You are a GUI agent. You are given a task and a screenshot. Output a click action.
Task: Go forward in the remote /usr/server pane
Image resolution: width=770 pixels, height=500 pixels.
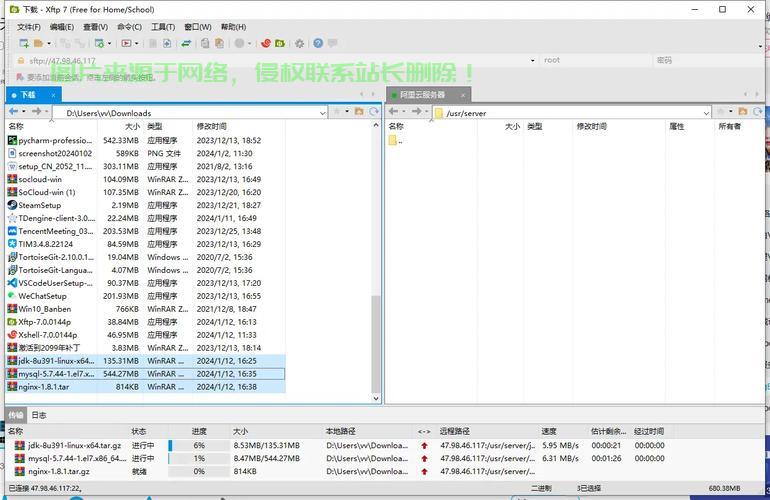click(416, 112)
